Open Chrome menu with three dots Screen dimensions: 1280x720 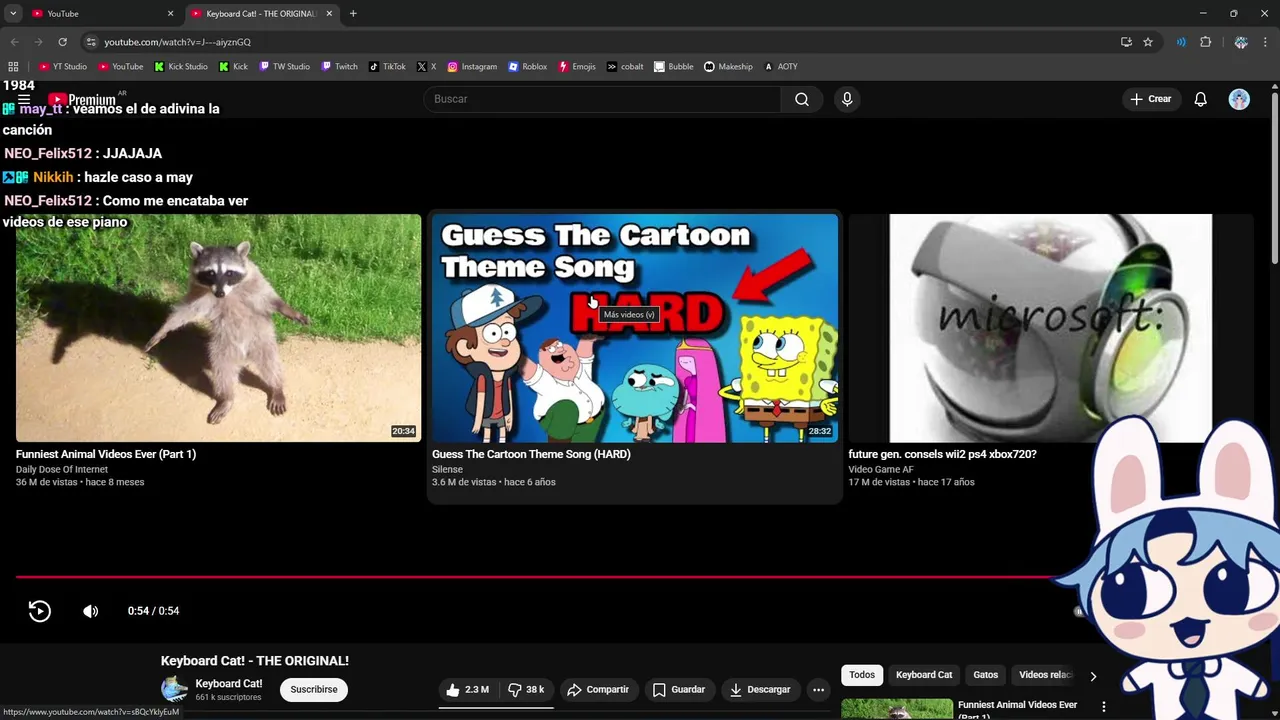coord(1265,42)
